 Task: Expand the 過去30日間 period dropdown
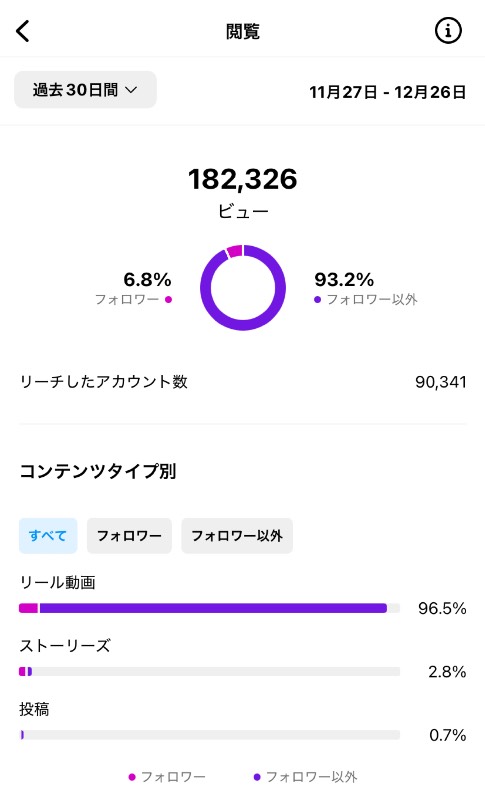pos(85,90)
